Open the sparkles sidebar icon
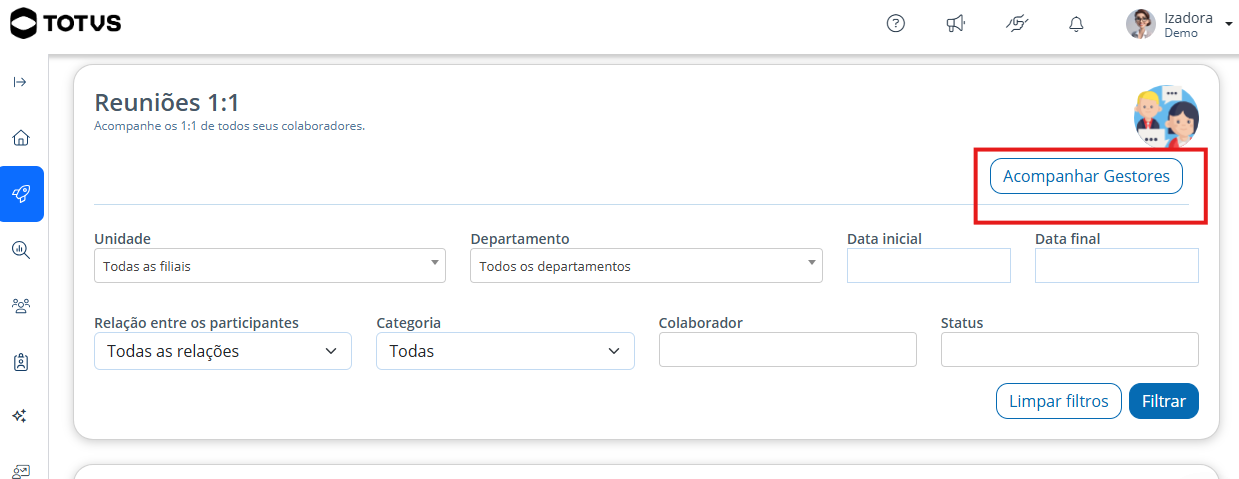 20,415
